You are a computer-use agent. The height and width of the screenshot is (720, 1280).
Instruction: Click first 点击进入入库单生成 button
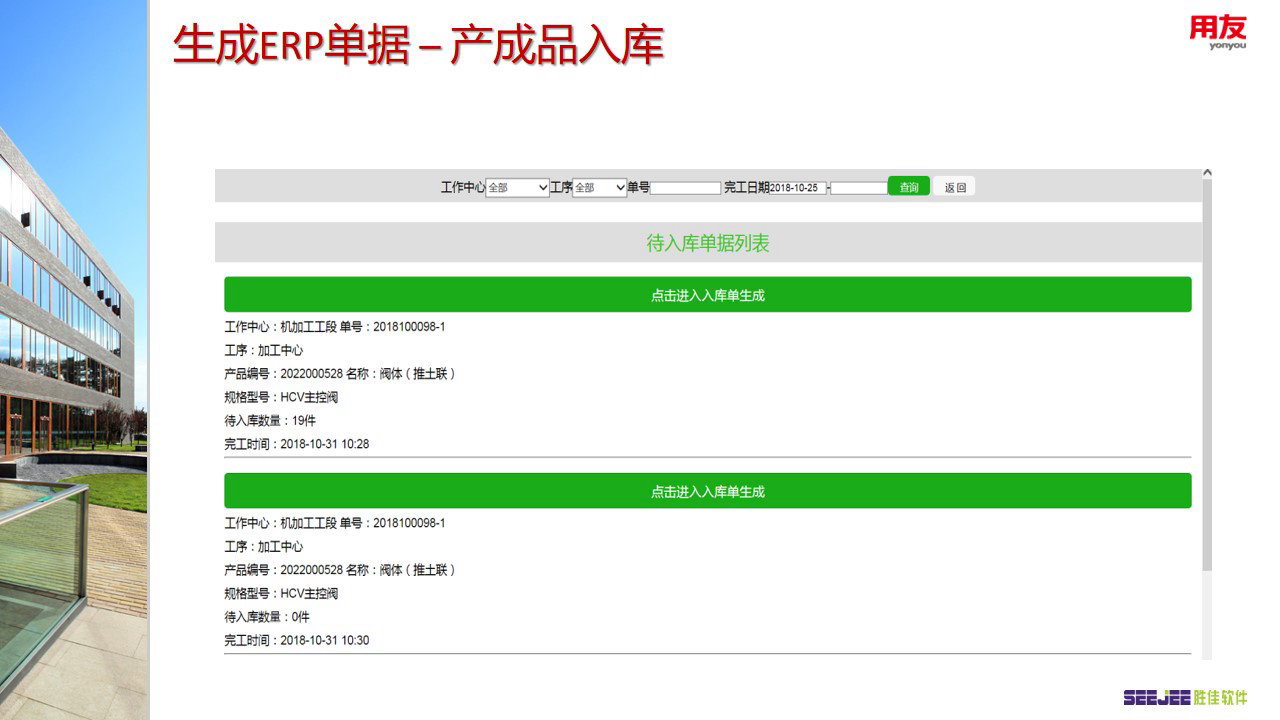pos(707,295)
